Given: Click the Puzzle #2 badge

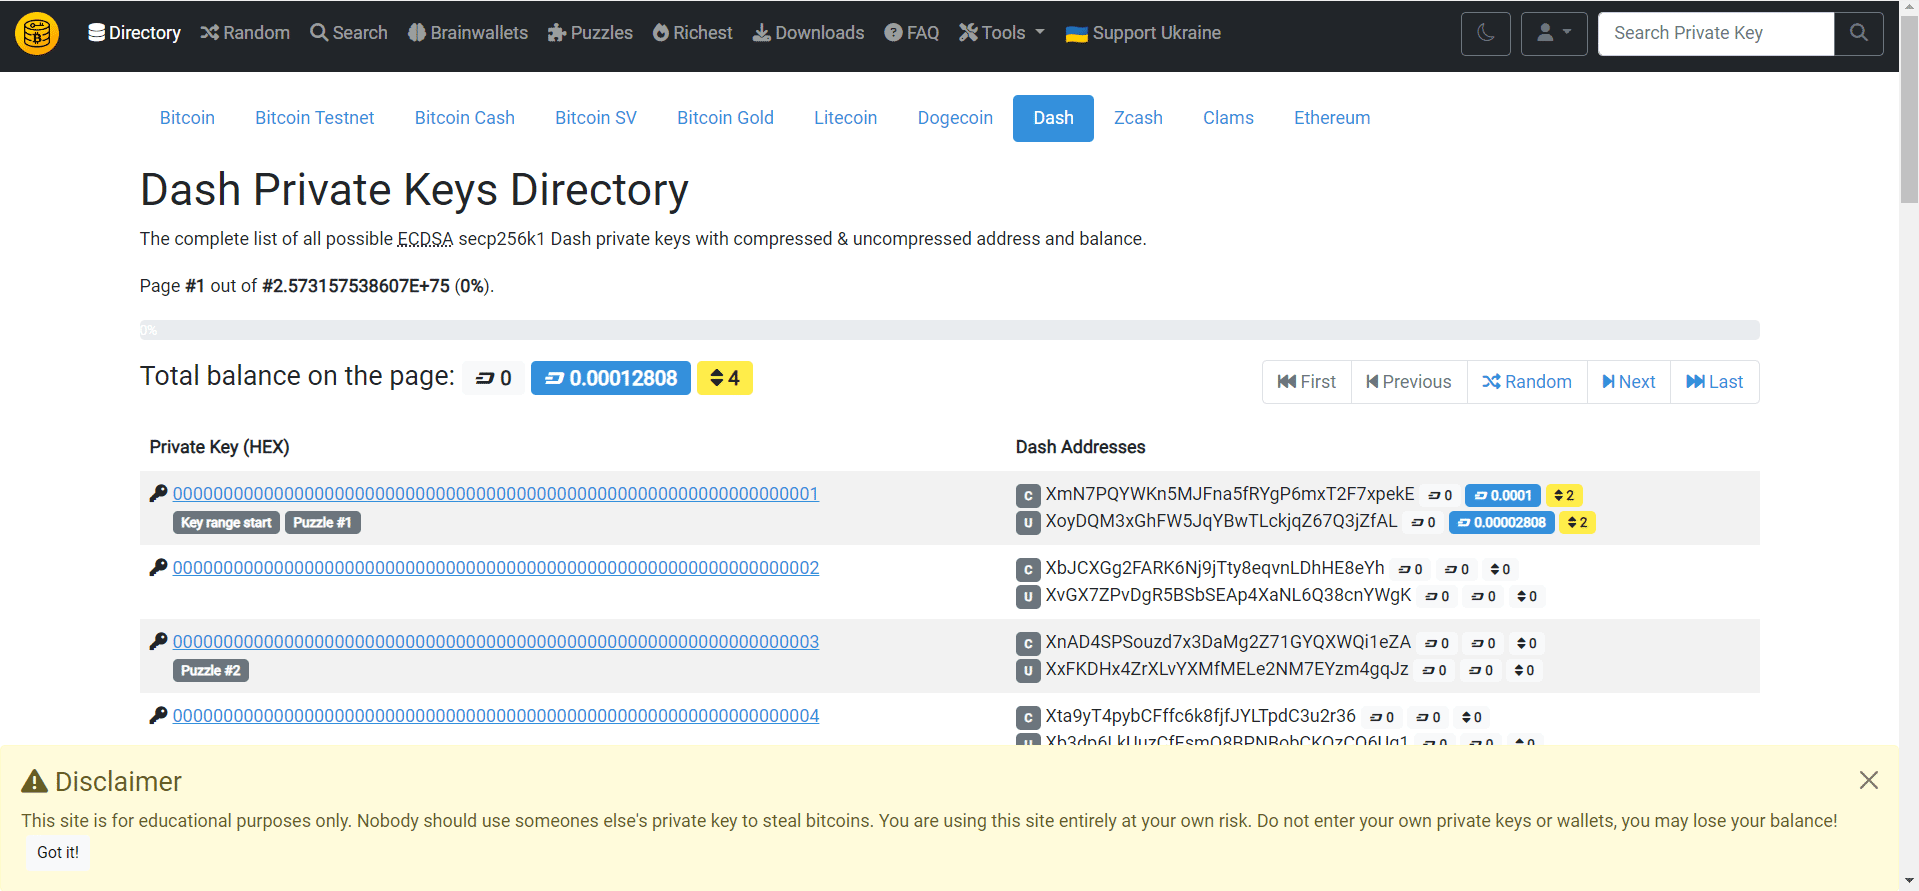Looking at the screenshot, I should tap(210, 671).
